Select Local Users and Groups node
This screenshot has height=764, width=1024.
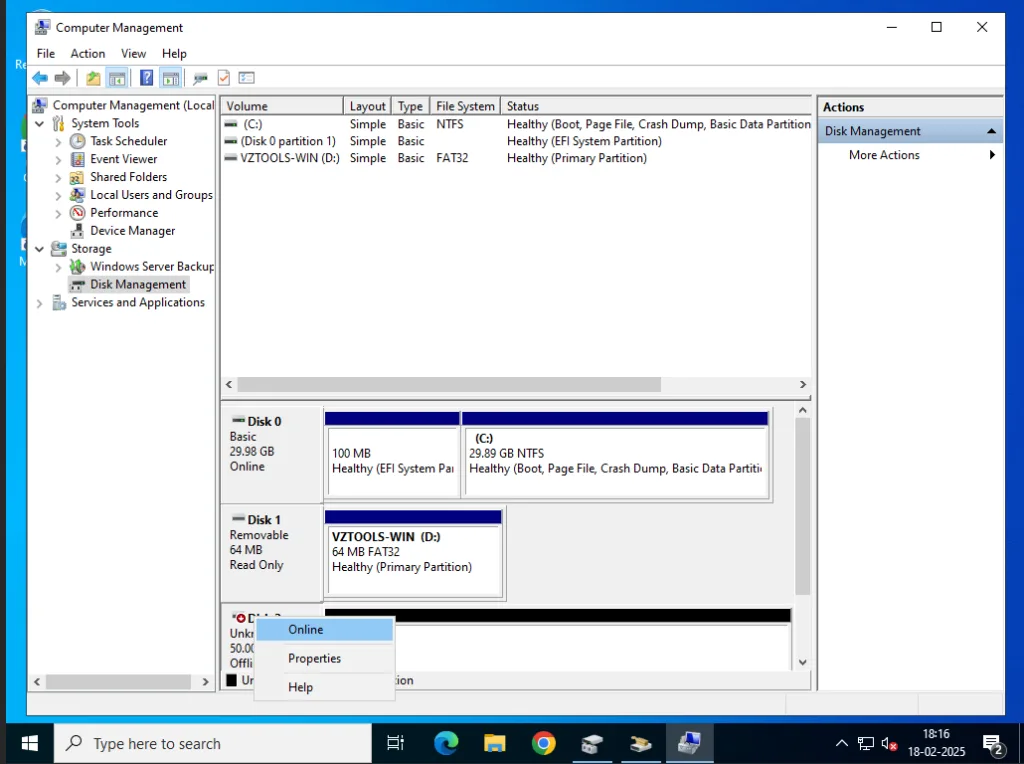tap(152, 195)
